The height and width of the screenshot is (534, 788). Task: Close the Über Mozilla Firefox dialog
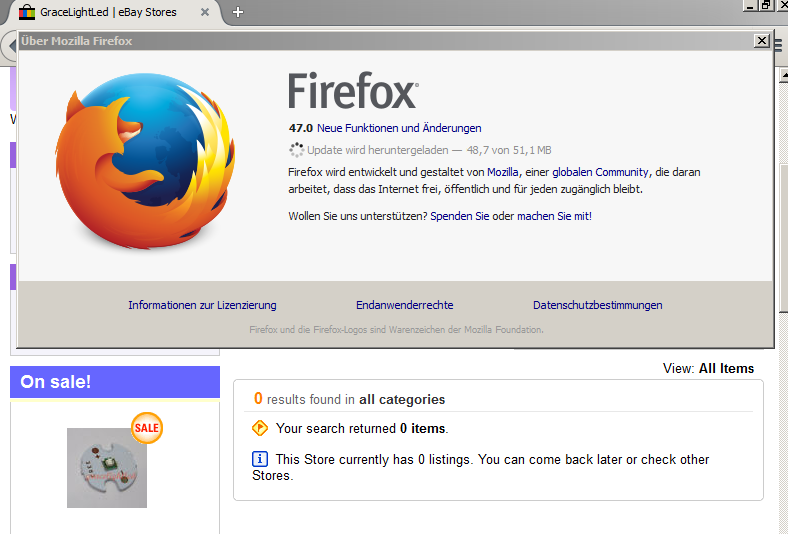point(762,41)
